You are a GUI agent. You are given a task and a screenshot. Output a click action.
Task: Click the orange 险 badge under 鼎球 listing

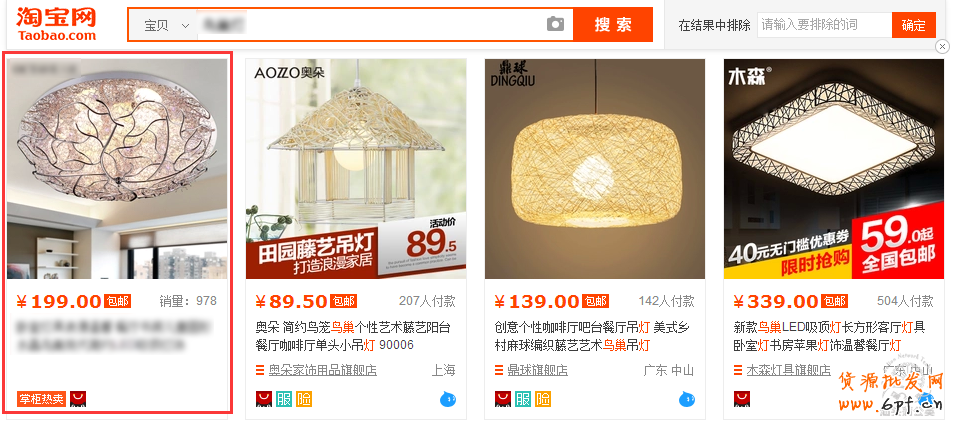pyautogui.click(x=543, y=399)
